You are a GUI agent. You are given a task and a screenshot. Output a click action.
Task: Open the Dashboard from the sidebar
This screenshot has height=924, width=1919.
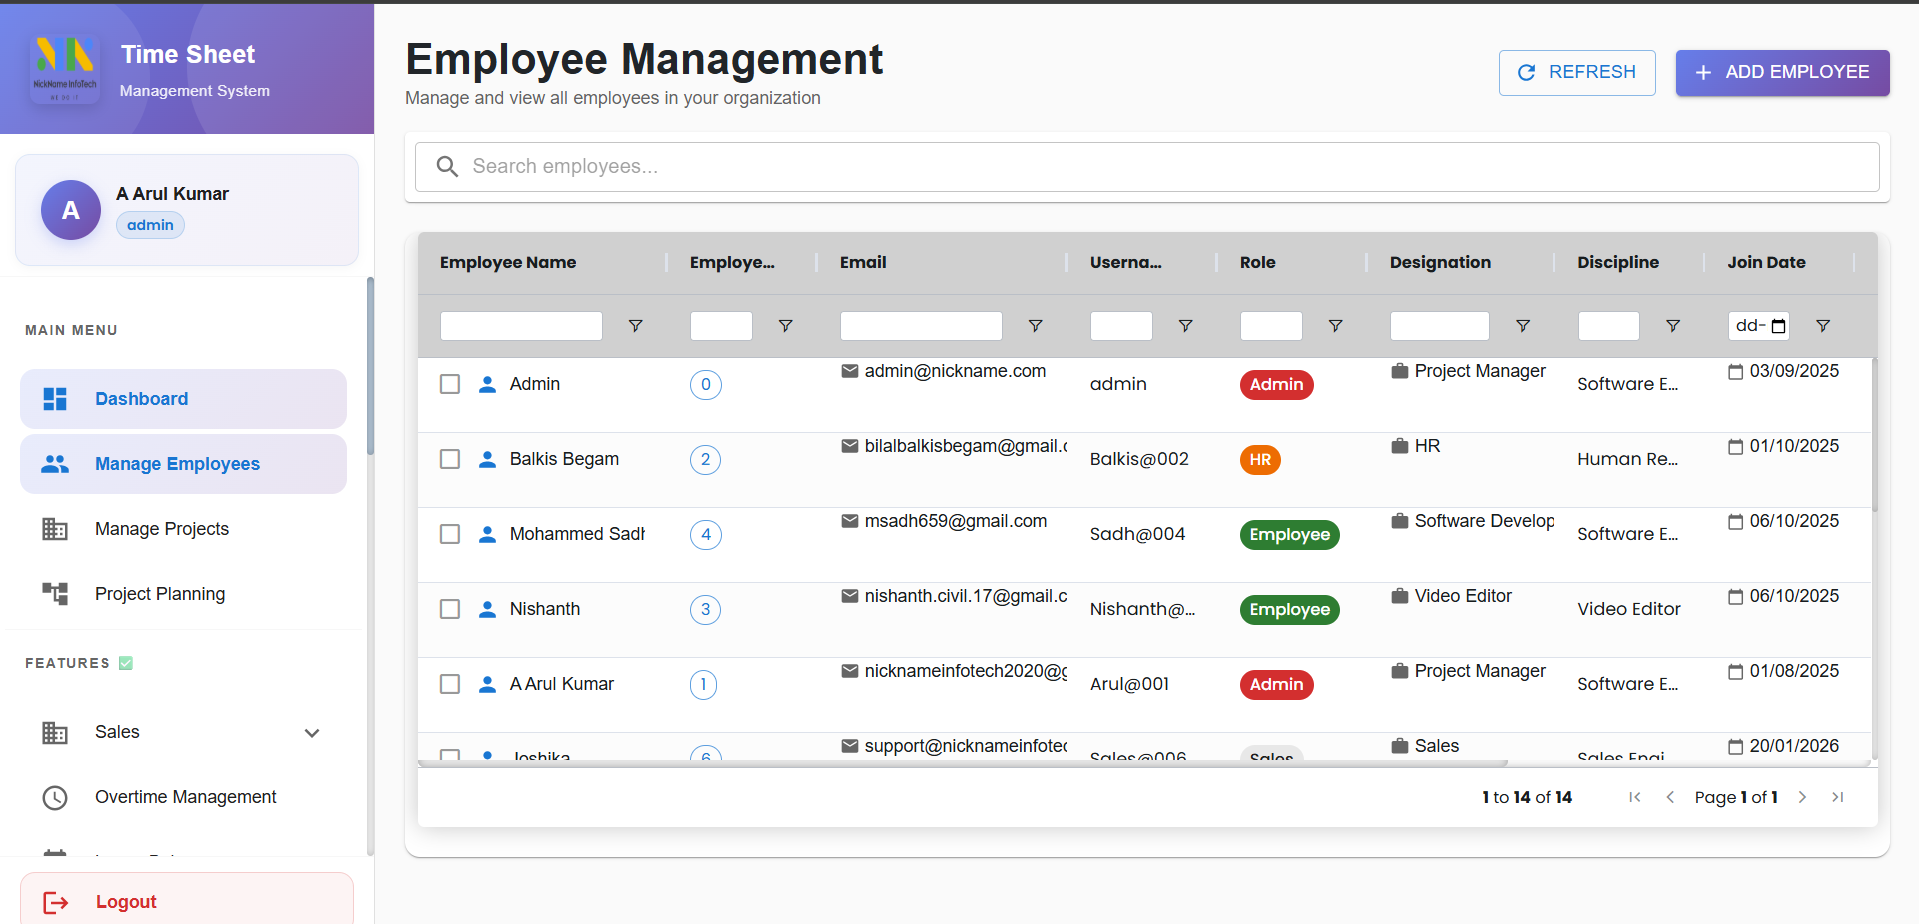[x=141, y=398]
